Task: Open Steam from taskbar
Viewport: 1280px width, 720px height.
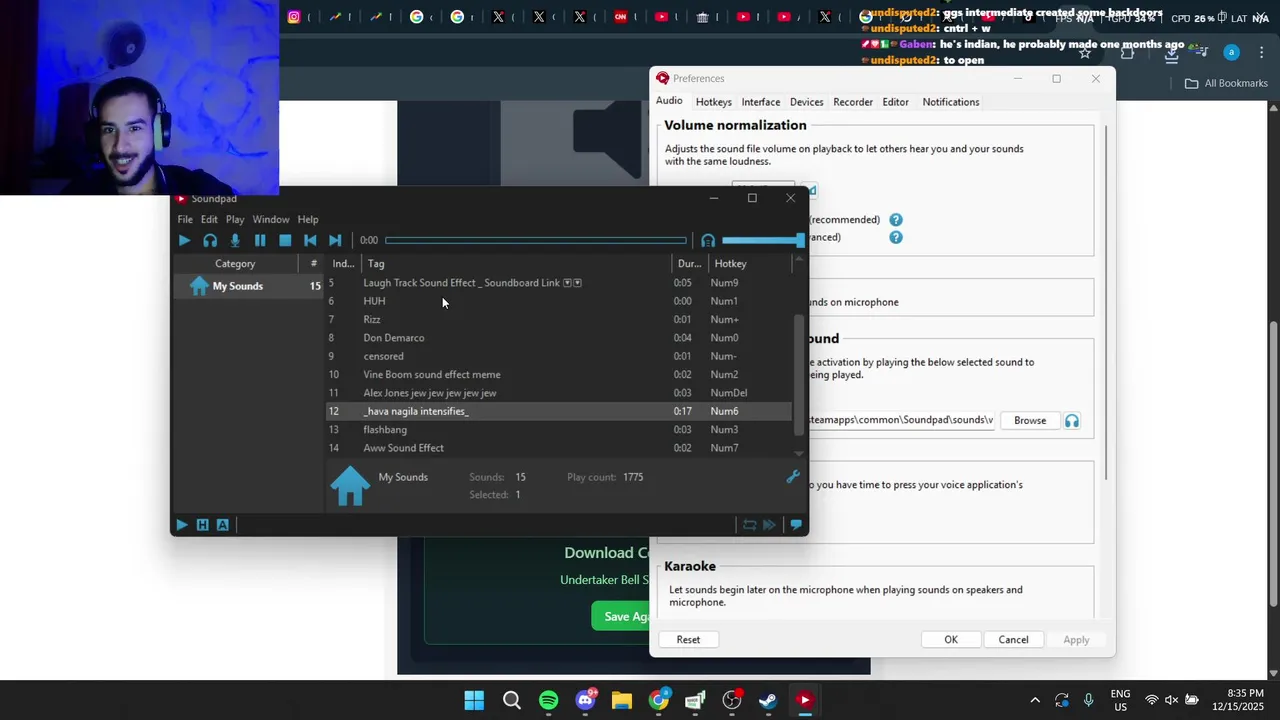Action: pos(768,700)
